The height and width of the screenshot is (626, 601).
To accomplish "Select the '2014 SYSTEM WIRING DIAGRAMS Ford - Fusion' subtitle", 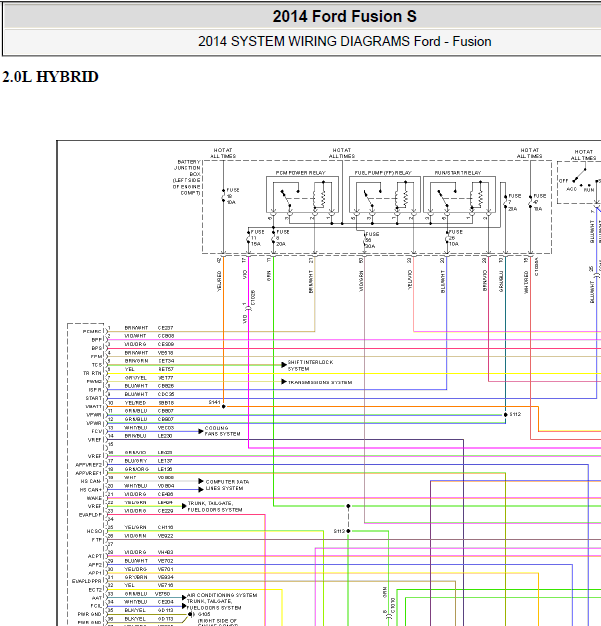I will 344,42.
